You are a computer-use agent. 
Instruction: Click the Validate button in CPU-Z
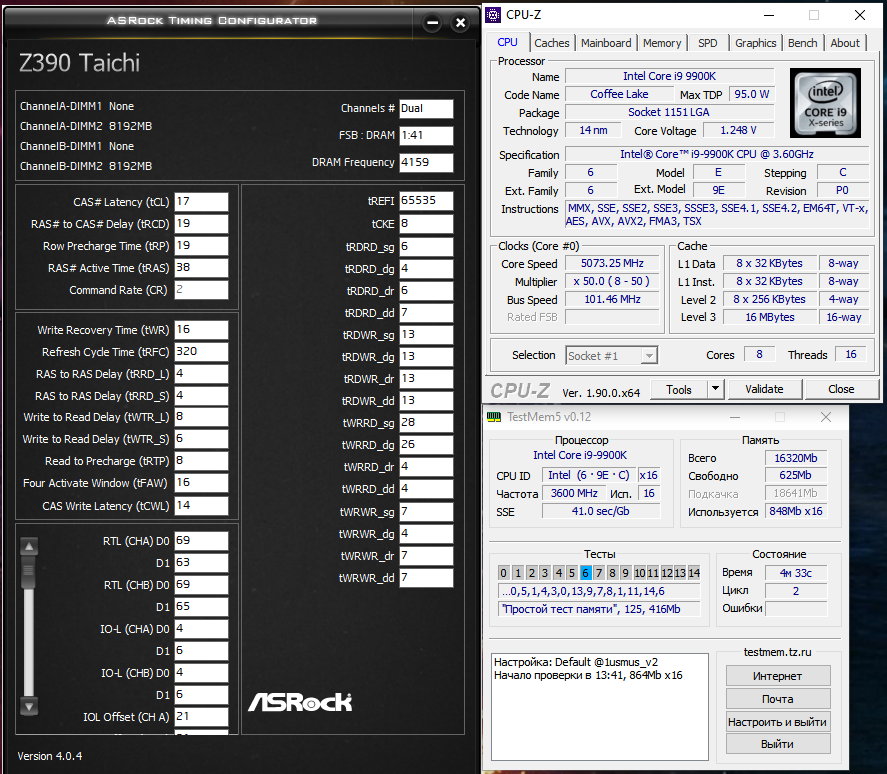(764, 389)
